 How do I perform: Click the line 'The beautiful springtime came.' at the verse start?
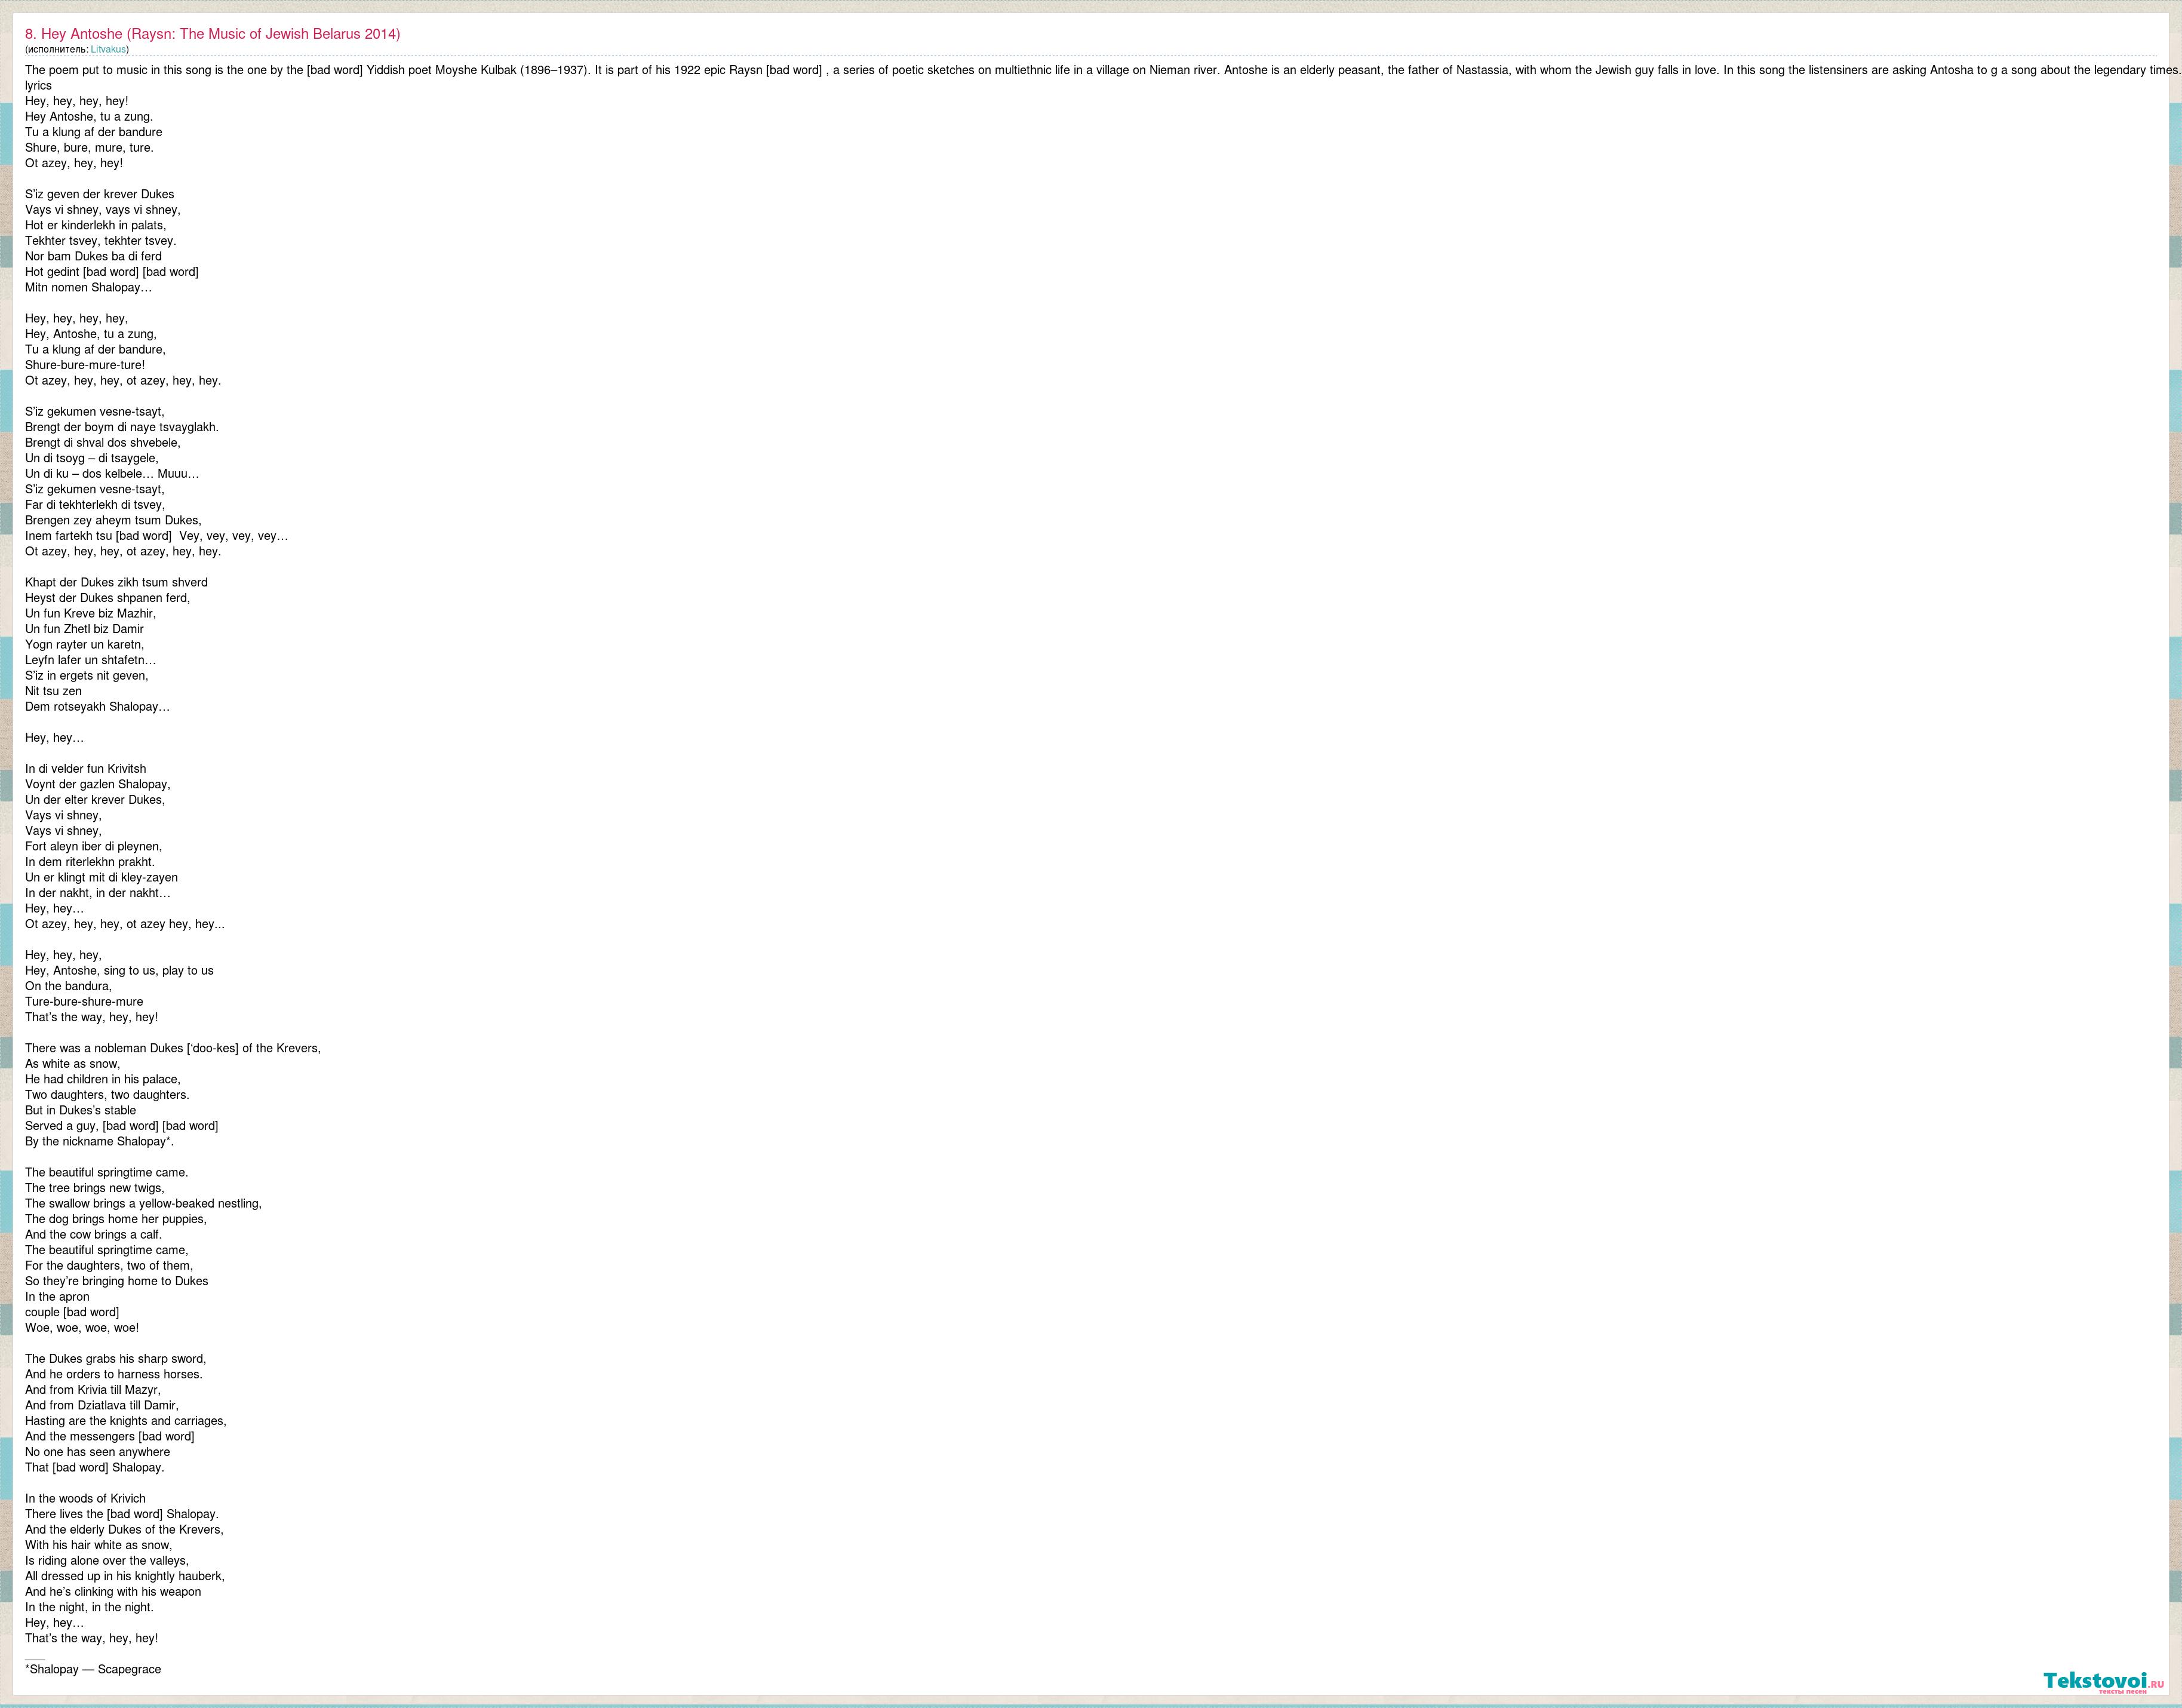point(106,1173)
